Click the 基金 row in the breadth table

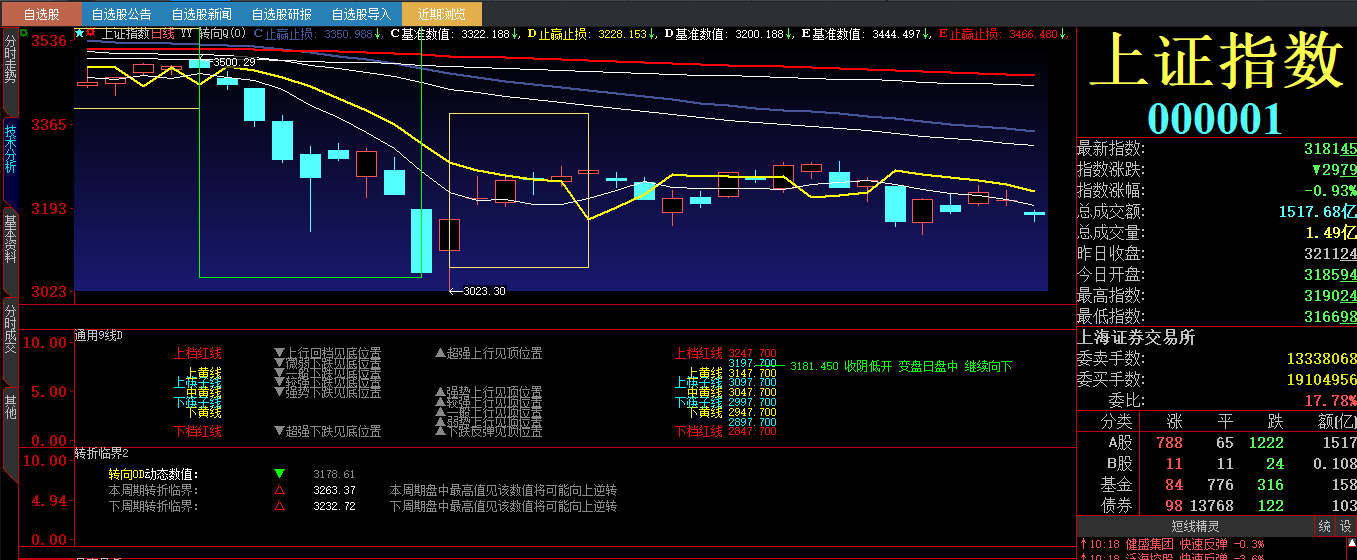click(1216, 484)
